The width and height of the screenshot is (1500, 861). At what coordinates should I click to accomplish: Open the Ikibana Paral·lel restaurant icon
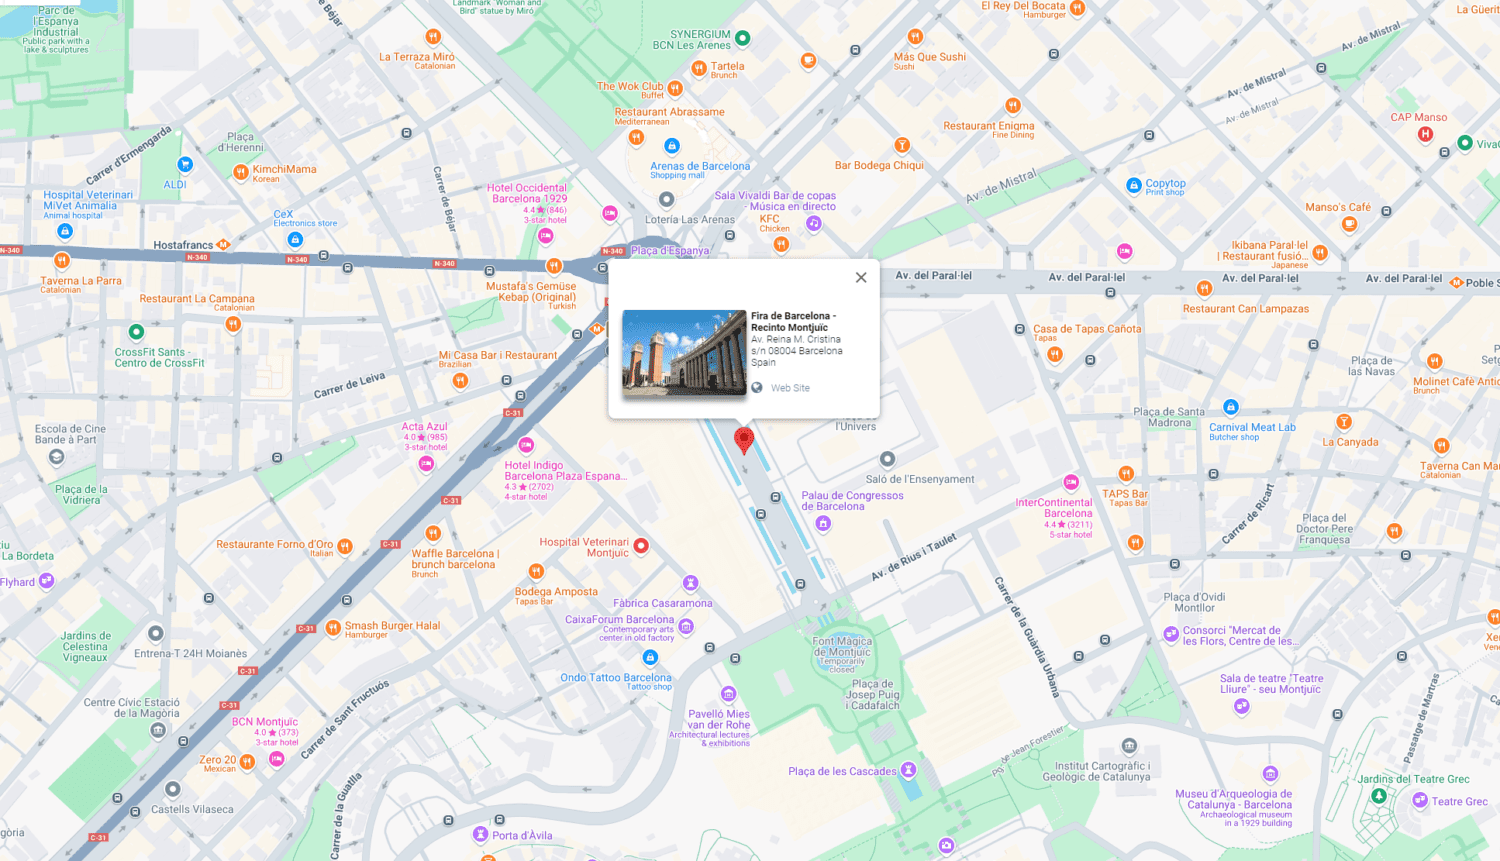click(1320, 253)
